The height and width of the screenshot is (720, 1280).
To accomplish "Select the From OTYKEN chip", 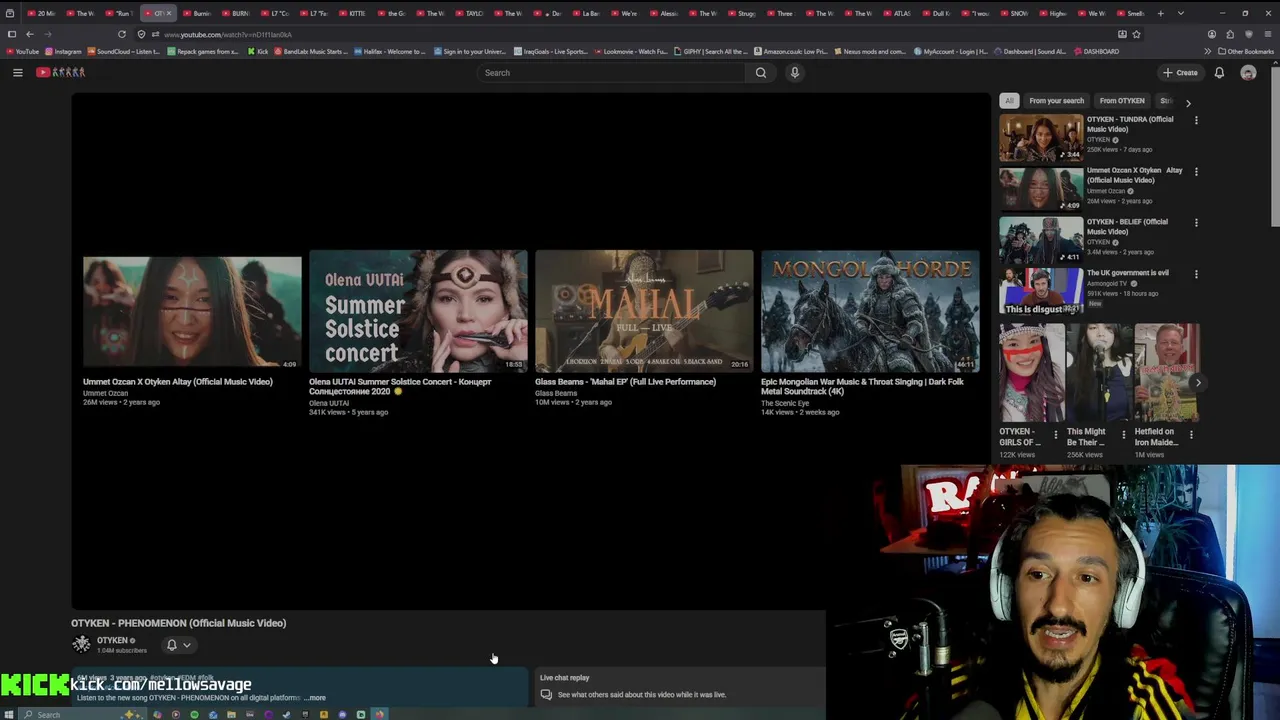I will coord(1122,101).
